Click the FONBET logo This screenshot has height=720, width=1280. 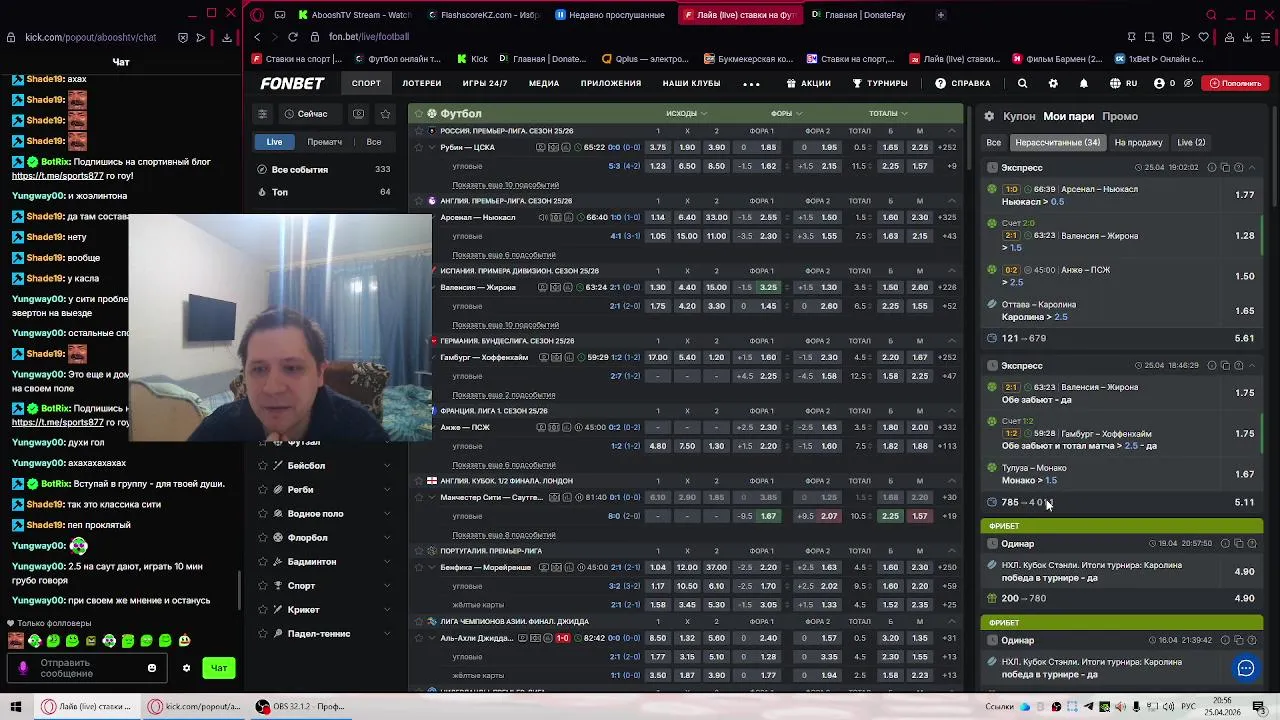point(292,84)
